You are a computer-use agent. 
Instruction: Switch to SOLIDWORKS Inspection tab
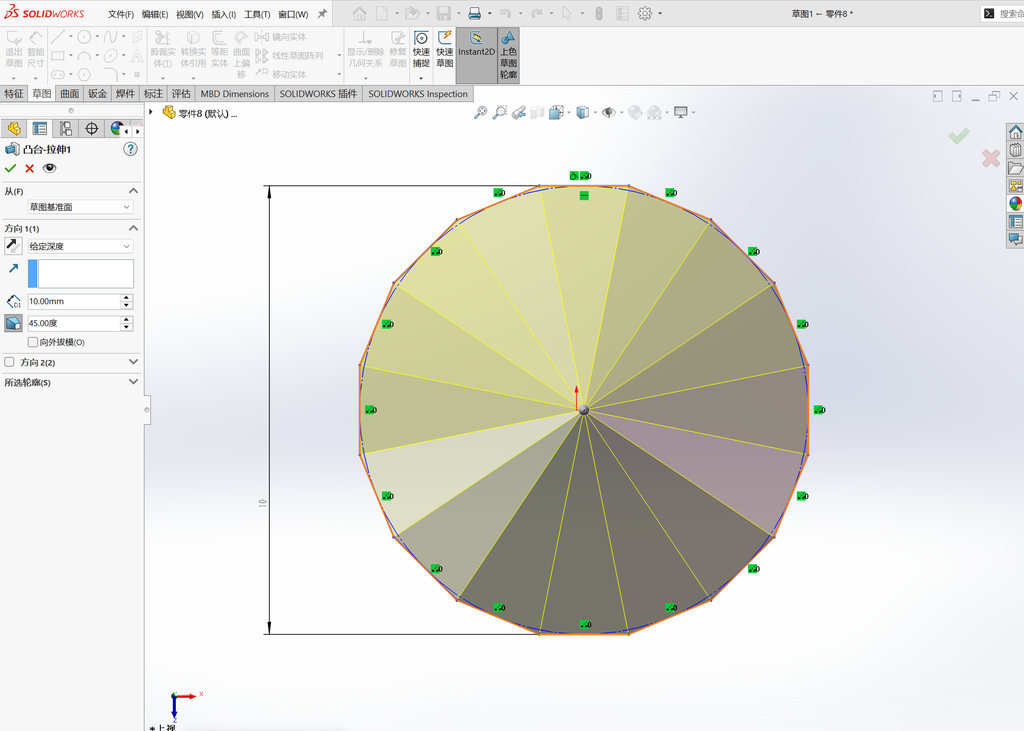pyautogui.click(x=418, y=93)
